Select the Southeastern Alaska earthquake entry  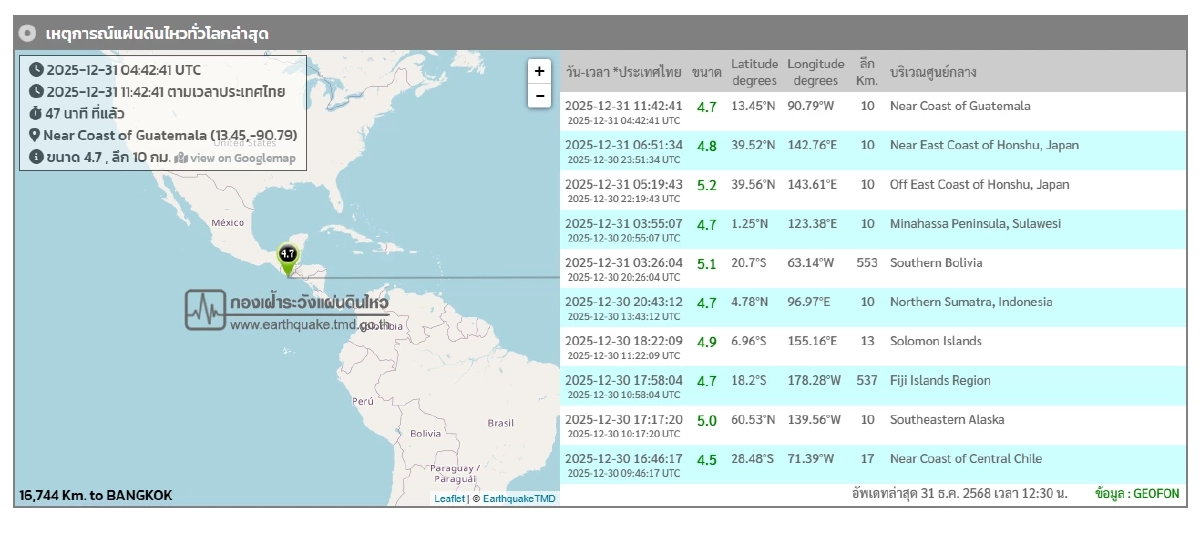[x=947, y=420]
